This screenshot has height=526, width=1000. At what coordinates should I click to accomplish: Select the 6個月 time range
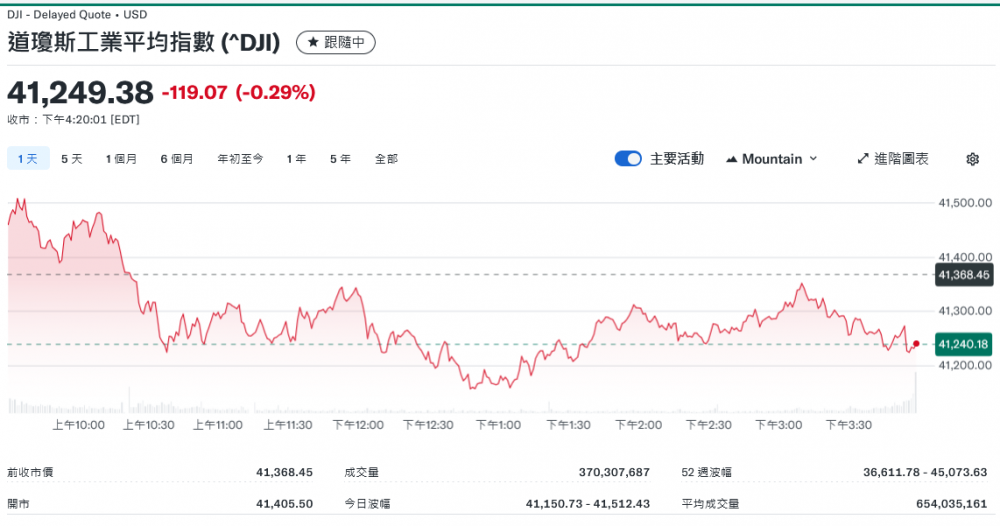[177, 159]
